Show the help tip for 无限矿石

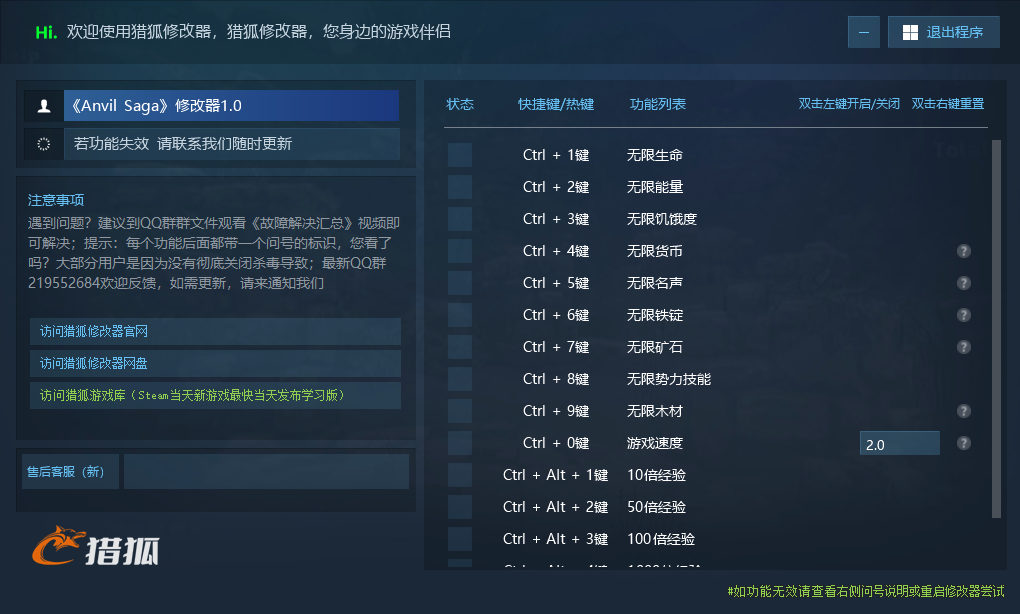964,347
